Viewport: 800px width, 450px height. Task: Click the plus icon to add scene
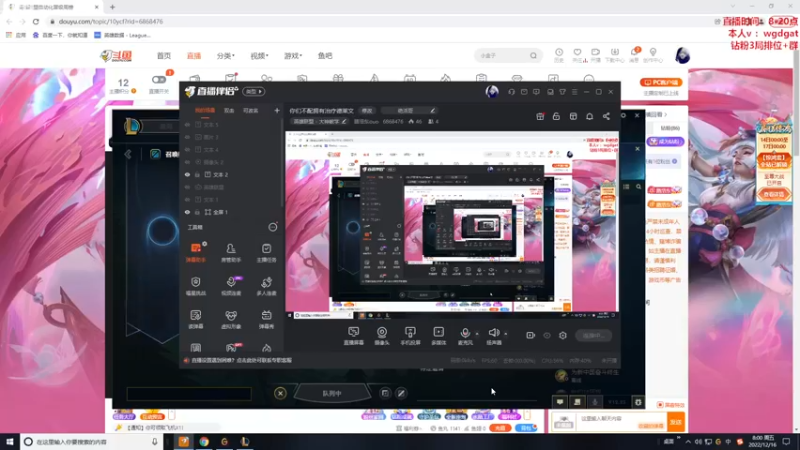(x=277, y=110)
